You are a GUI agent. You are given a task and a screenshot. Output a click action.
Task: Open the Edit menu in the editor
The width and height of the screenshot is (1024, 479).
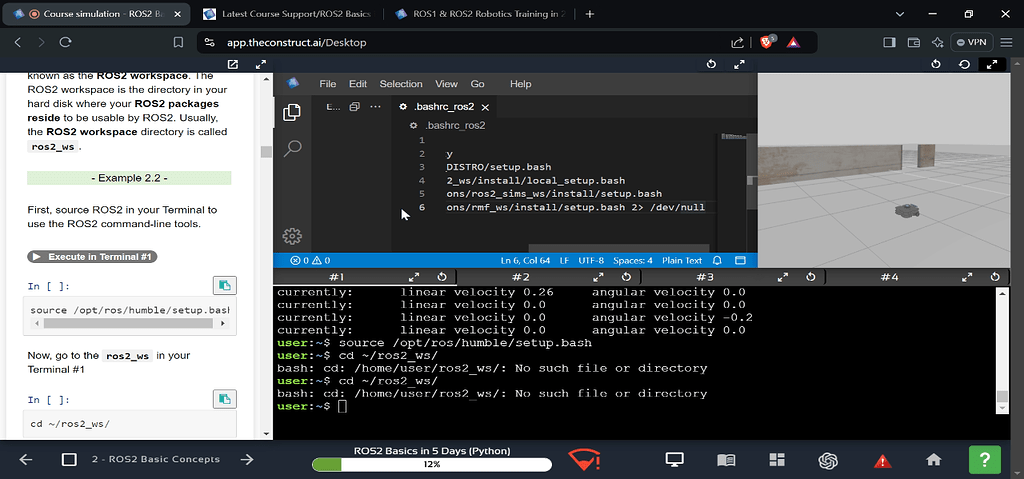358,84
